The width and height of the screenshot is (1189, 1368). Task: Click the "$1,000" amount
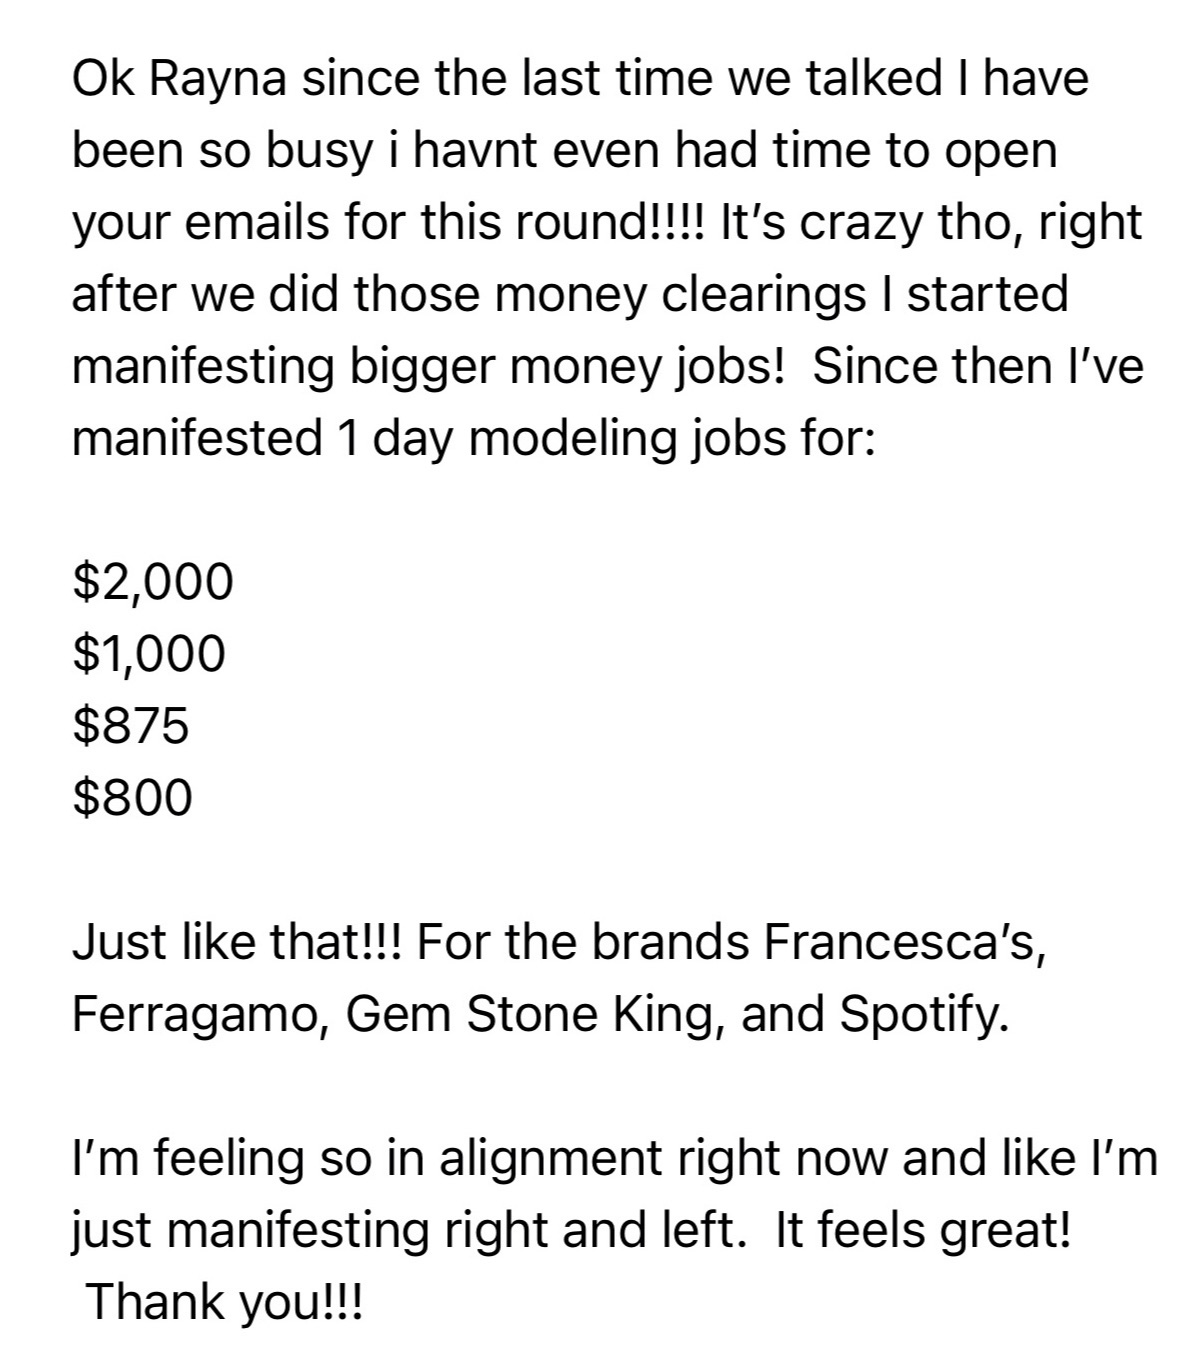(x=149, y=653)
